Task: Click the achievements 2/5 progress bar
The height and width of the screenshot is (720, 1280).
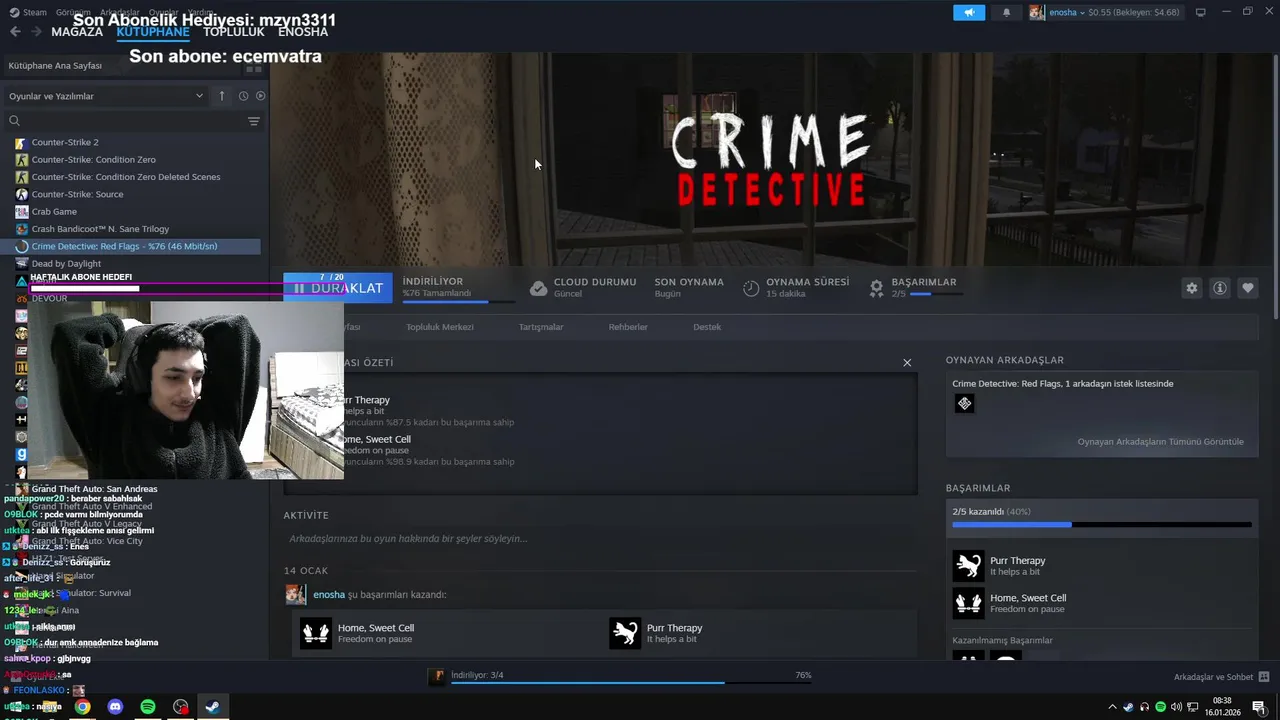Action: (x=1102, y=524)
